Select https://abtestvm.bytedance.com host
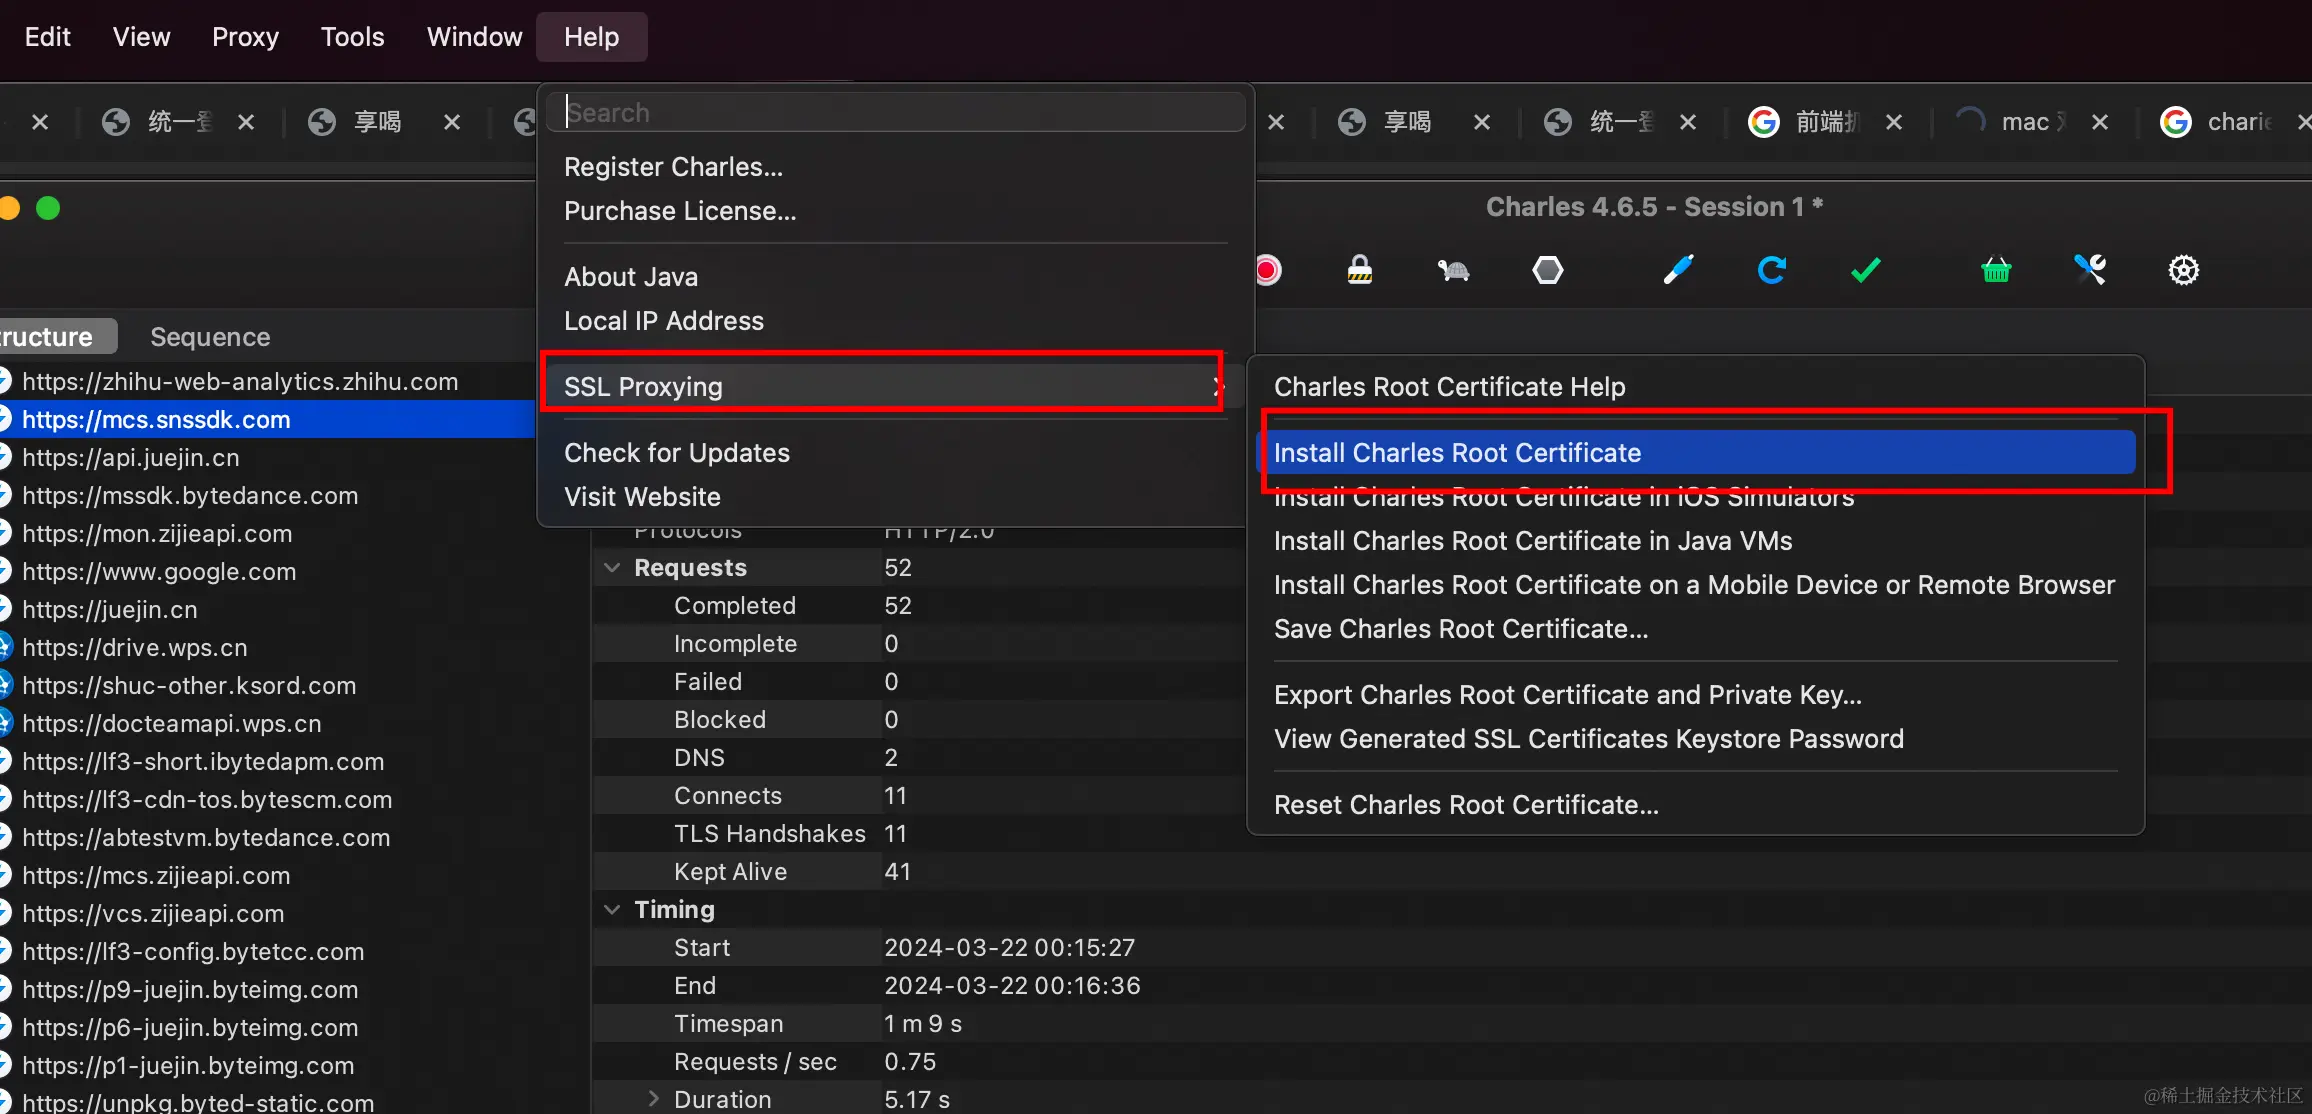The image size is (2312, 1114). pyautogui.click(x=206, y=838)
